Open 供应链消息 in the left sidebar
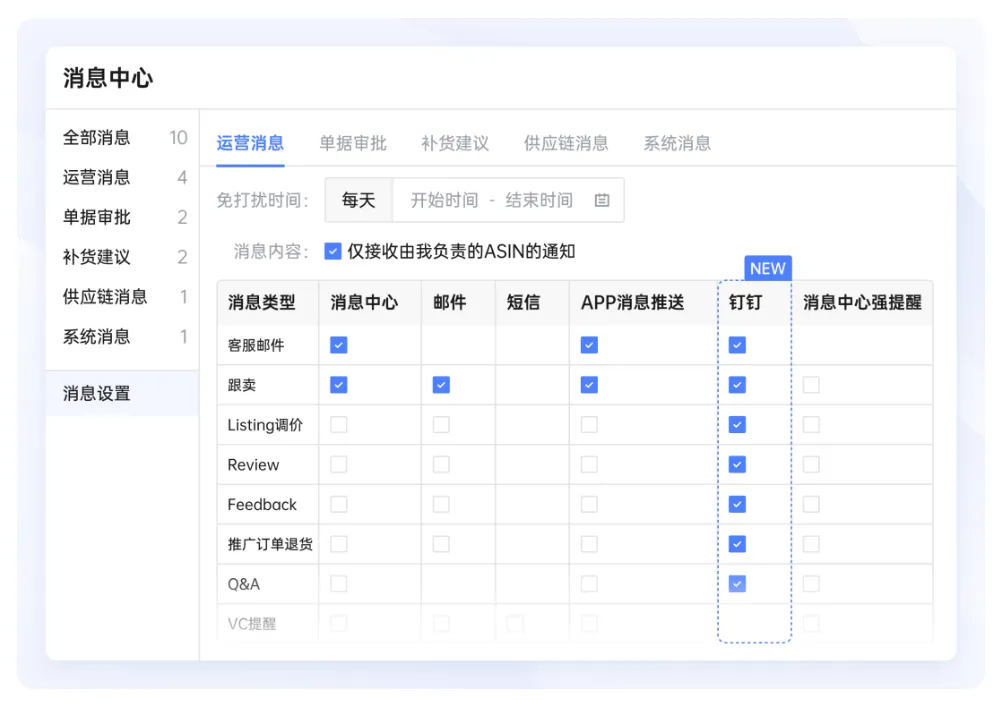 coord(122,297)
